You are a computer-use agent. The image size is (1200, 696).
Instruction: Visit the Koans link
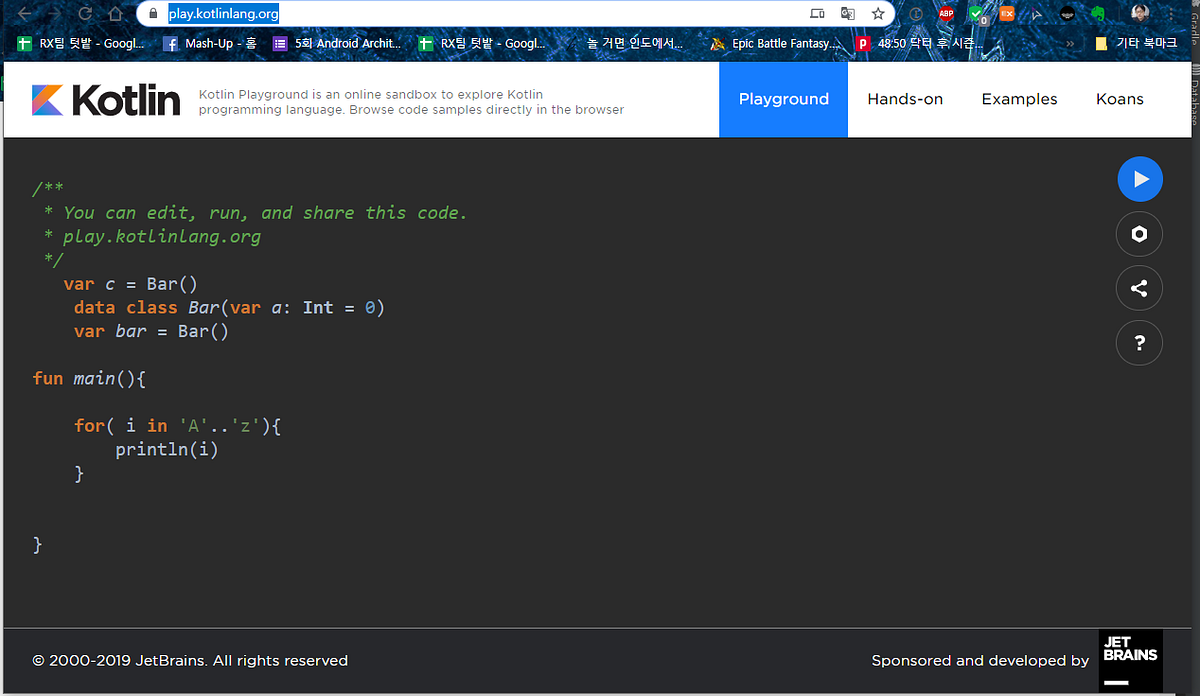point(1119,98)
